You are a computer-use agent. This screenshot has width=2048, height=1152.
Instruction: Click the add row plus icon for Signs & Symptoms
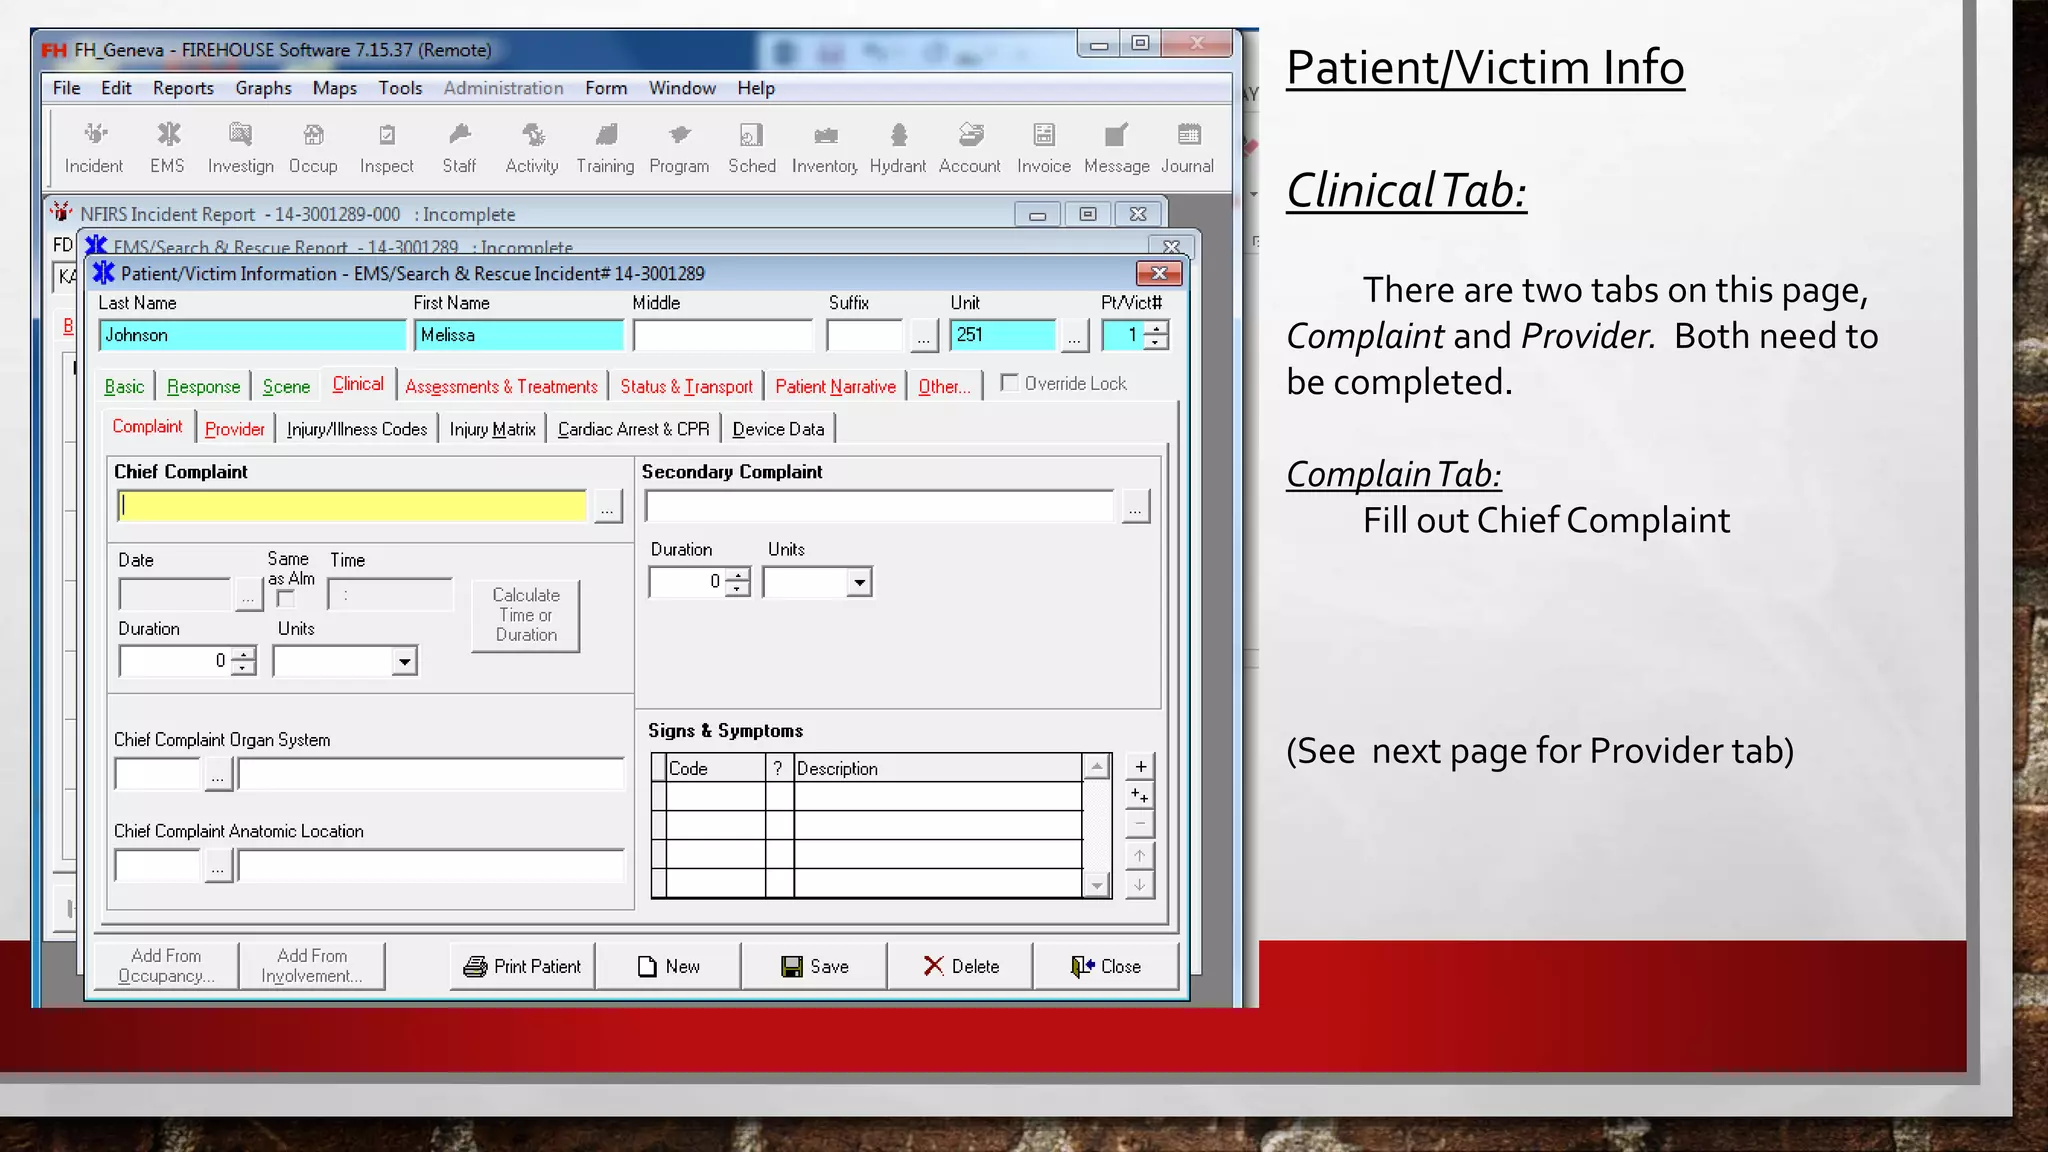pyautogui.click(x=1140, y=767)
